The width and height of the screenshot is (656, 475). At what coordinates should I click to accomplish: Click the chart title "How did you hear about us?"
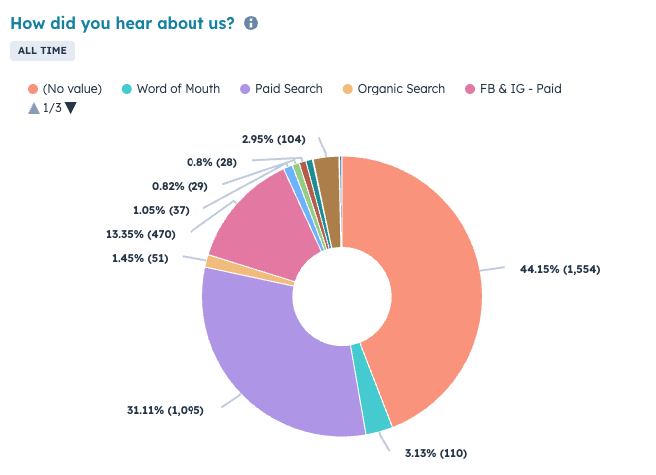122,23
